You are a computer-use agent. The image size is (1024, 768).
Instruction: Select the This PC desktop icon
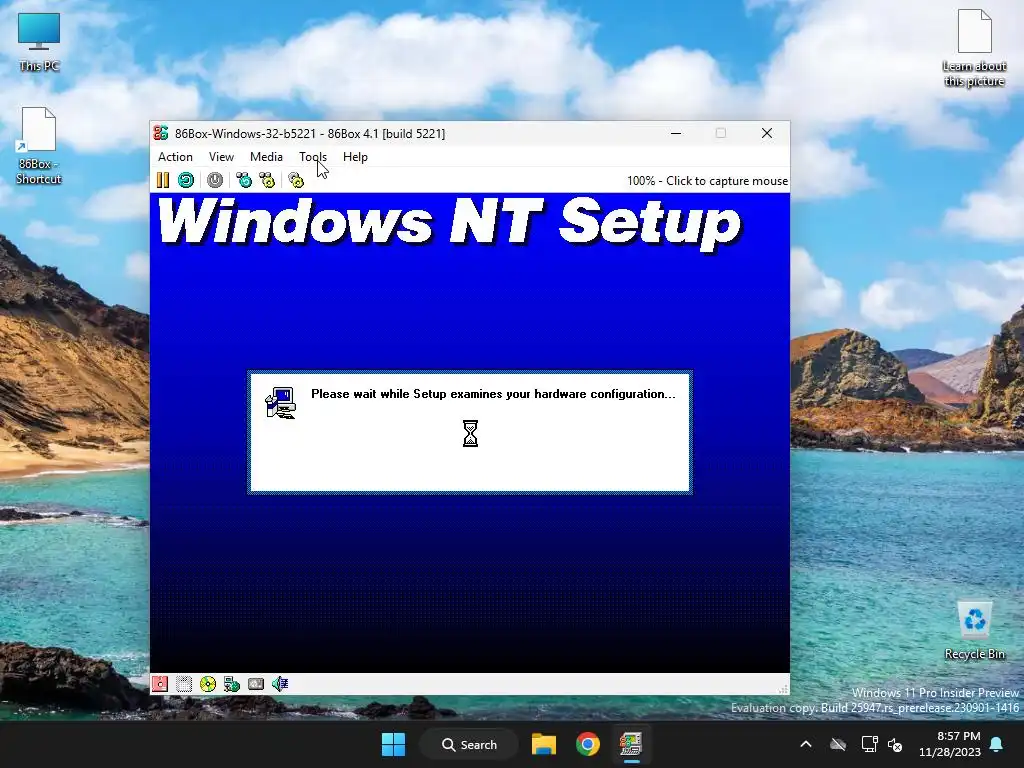coord(39,42)
